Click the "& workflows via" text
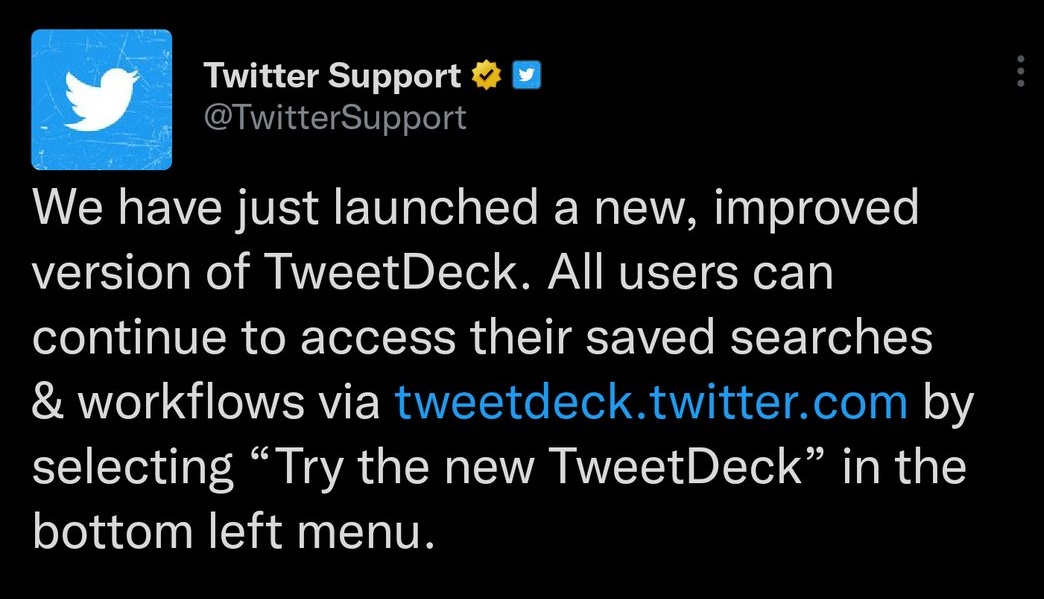1044x599 pixels. (x=206, y=403)
